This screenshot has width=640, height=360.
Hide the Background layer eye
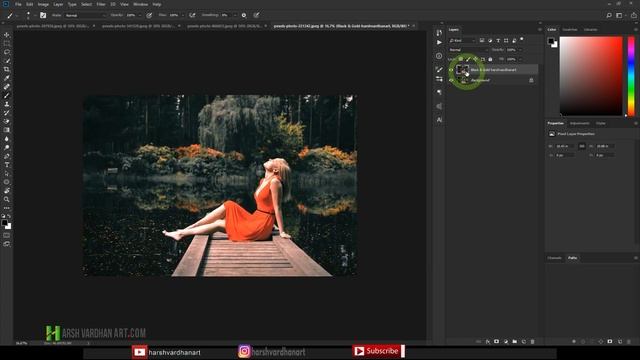point(451,80)
